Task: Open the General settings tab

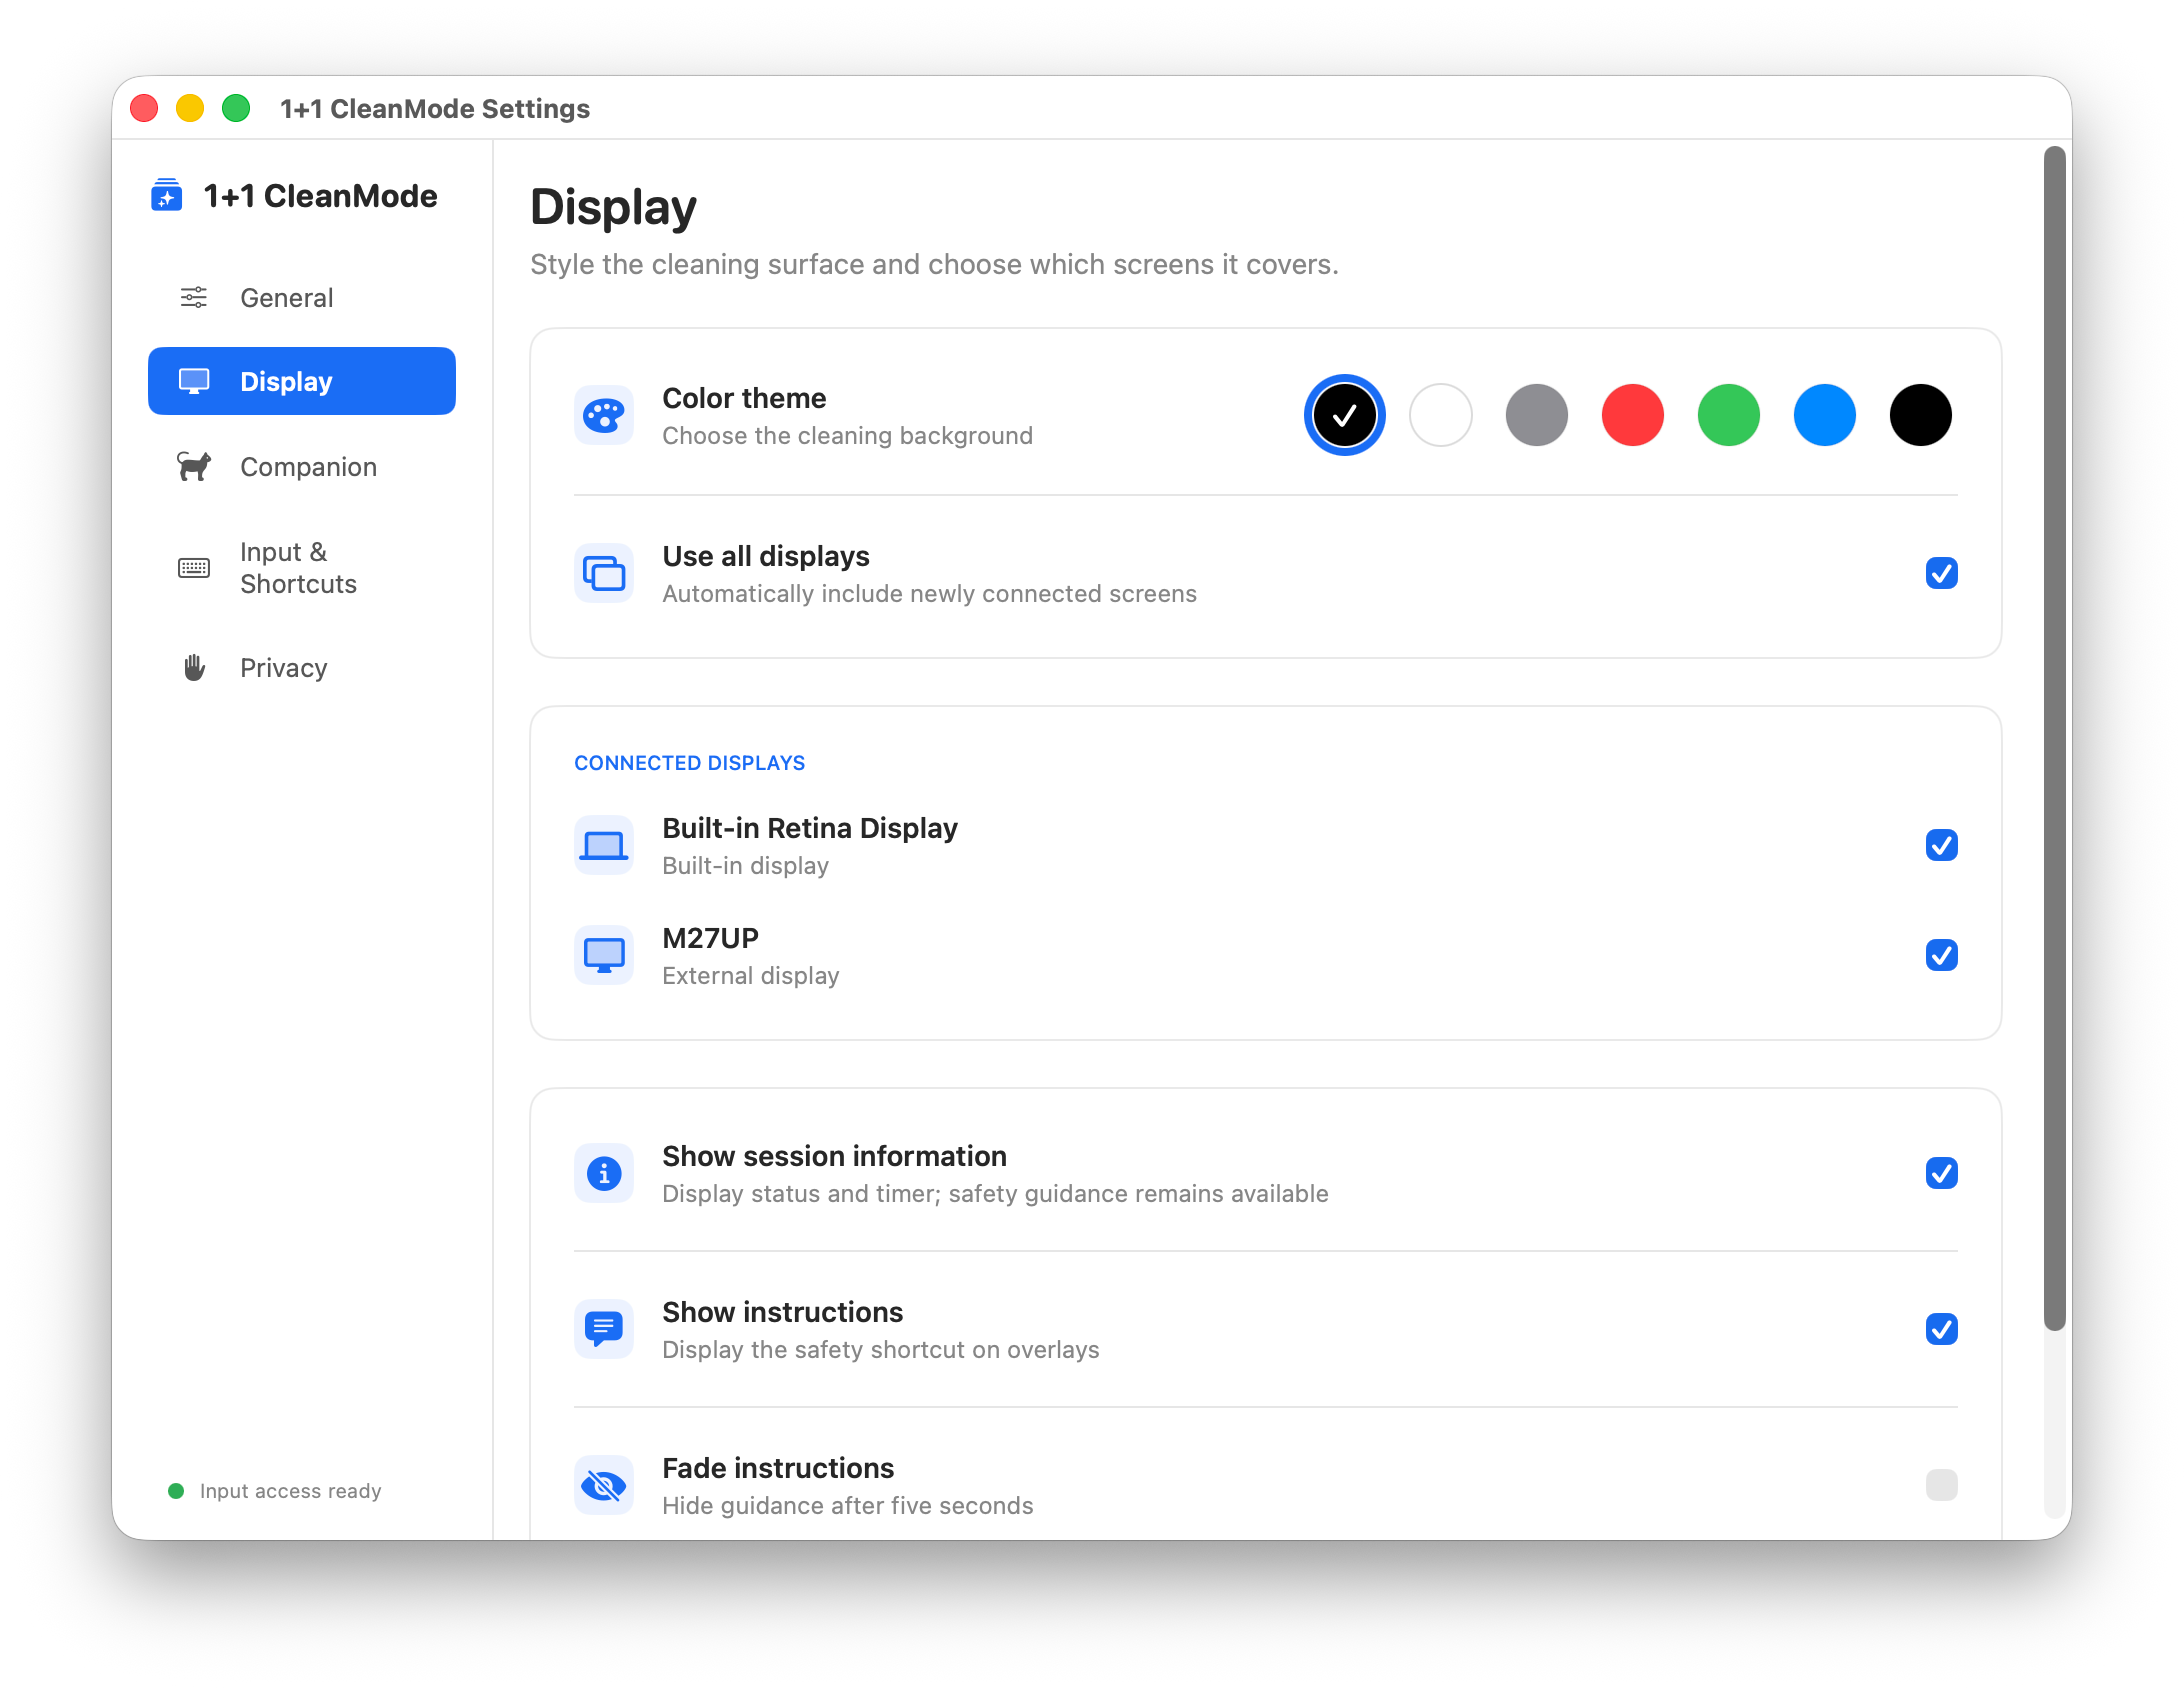Action: pyautogui.click(x=302, y=297)
